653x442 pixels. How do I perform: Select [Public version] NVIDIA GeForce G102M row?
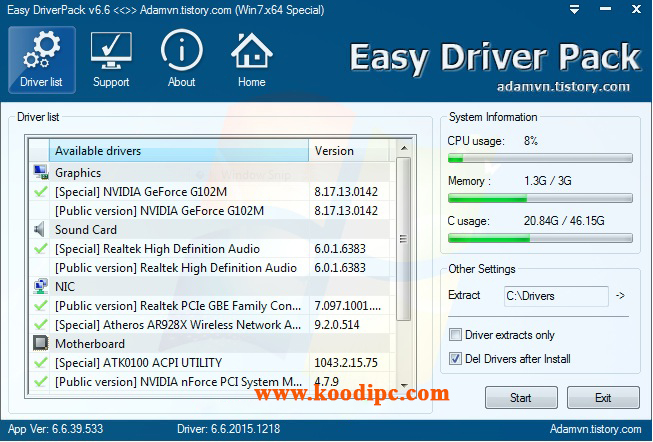click(210, 211)
